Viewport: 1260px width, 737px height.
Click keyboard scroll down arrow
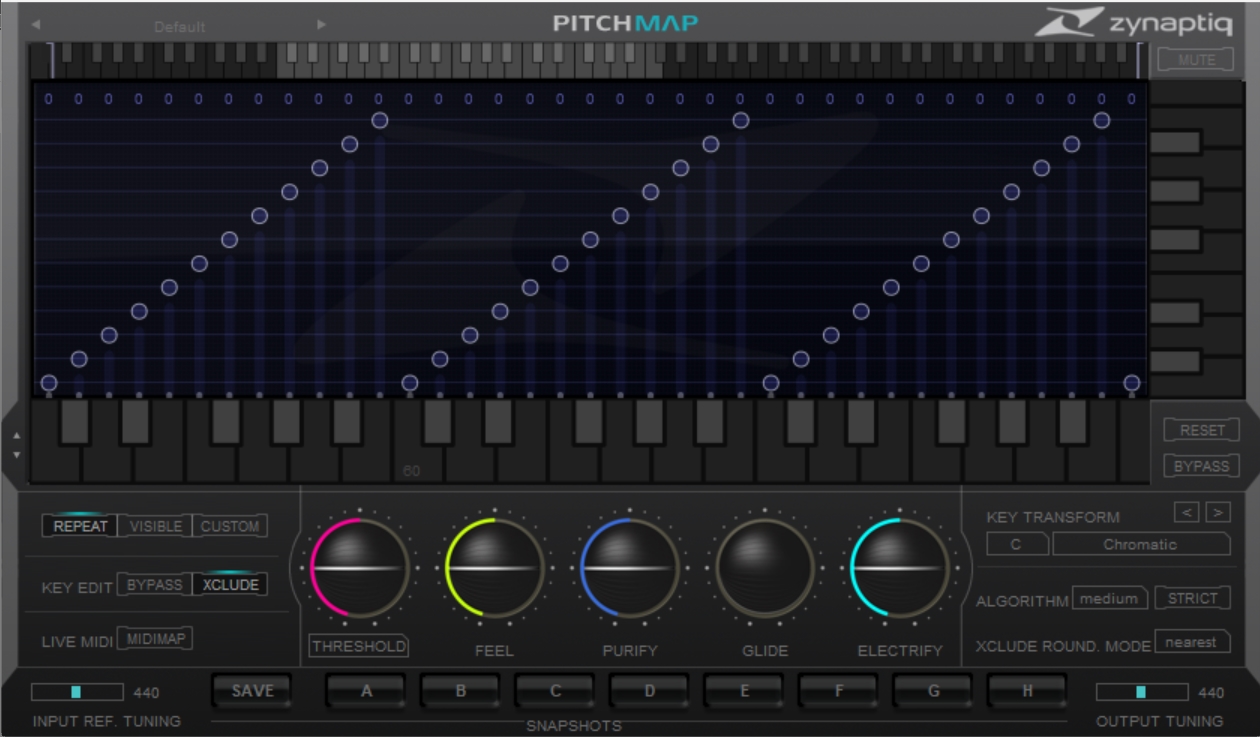[x=15, y=454]
